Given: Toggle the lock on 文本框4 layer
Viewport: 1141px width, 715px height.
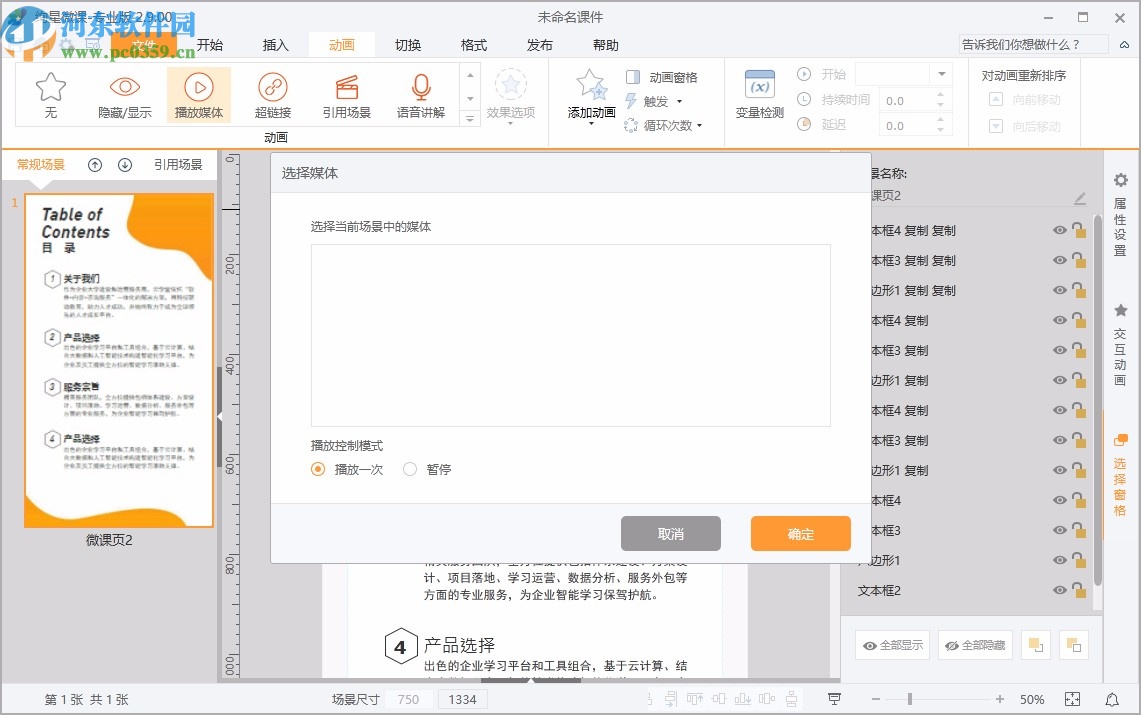Looking at the screenshot, I should tap(1081, 500).
